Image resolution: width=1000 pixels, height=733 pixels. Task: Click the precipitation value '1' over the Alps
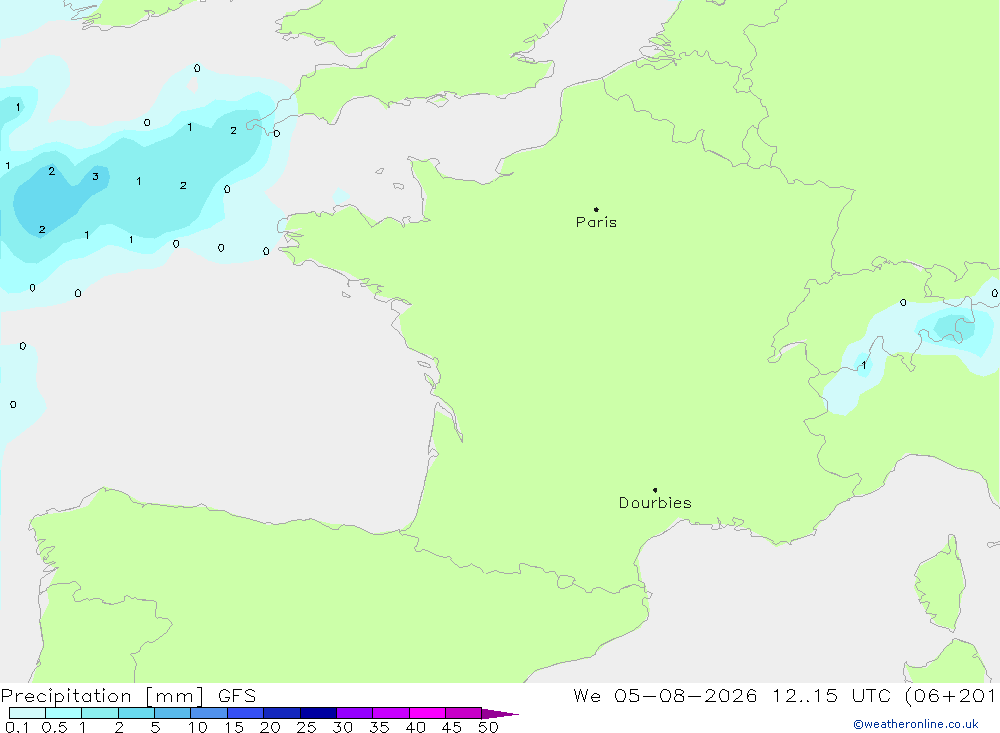(864, 366)
